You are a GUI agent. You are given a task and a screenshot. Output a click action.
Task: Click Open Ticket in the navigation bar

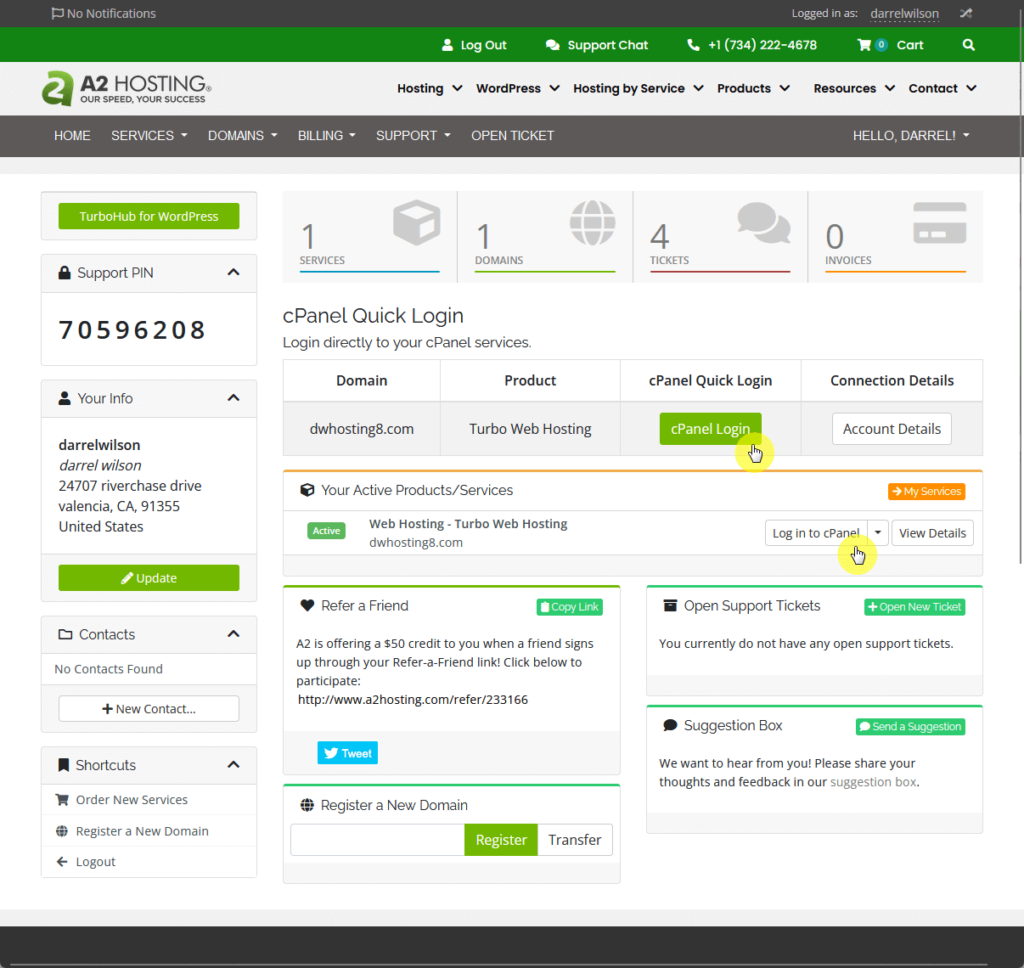point(512,136)
